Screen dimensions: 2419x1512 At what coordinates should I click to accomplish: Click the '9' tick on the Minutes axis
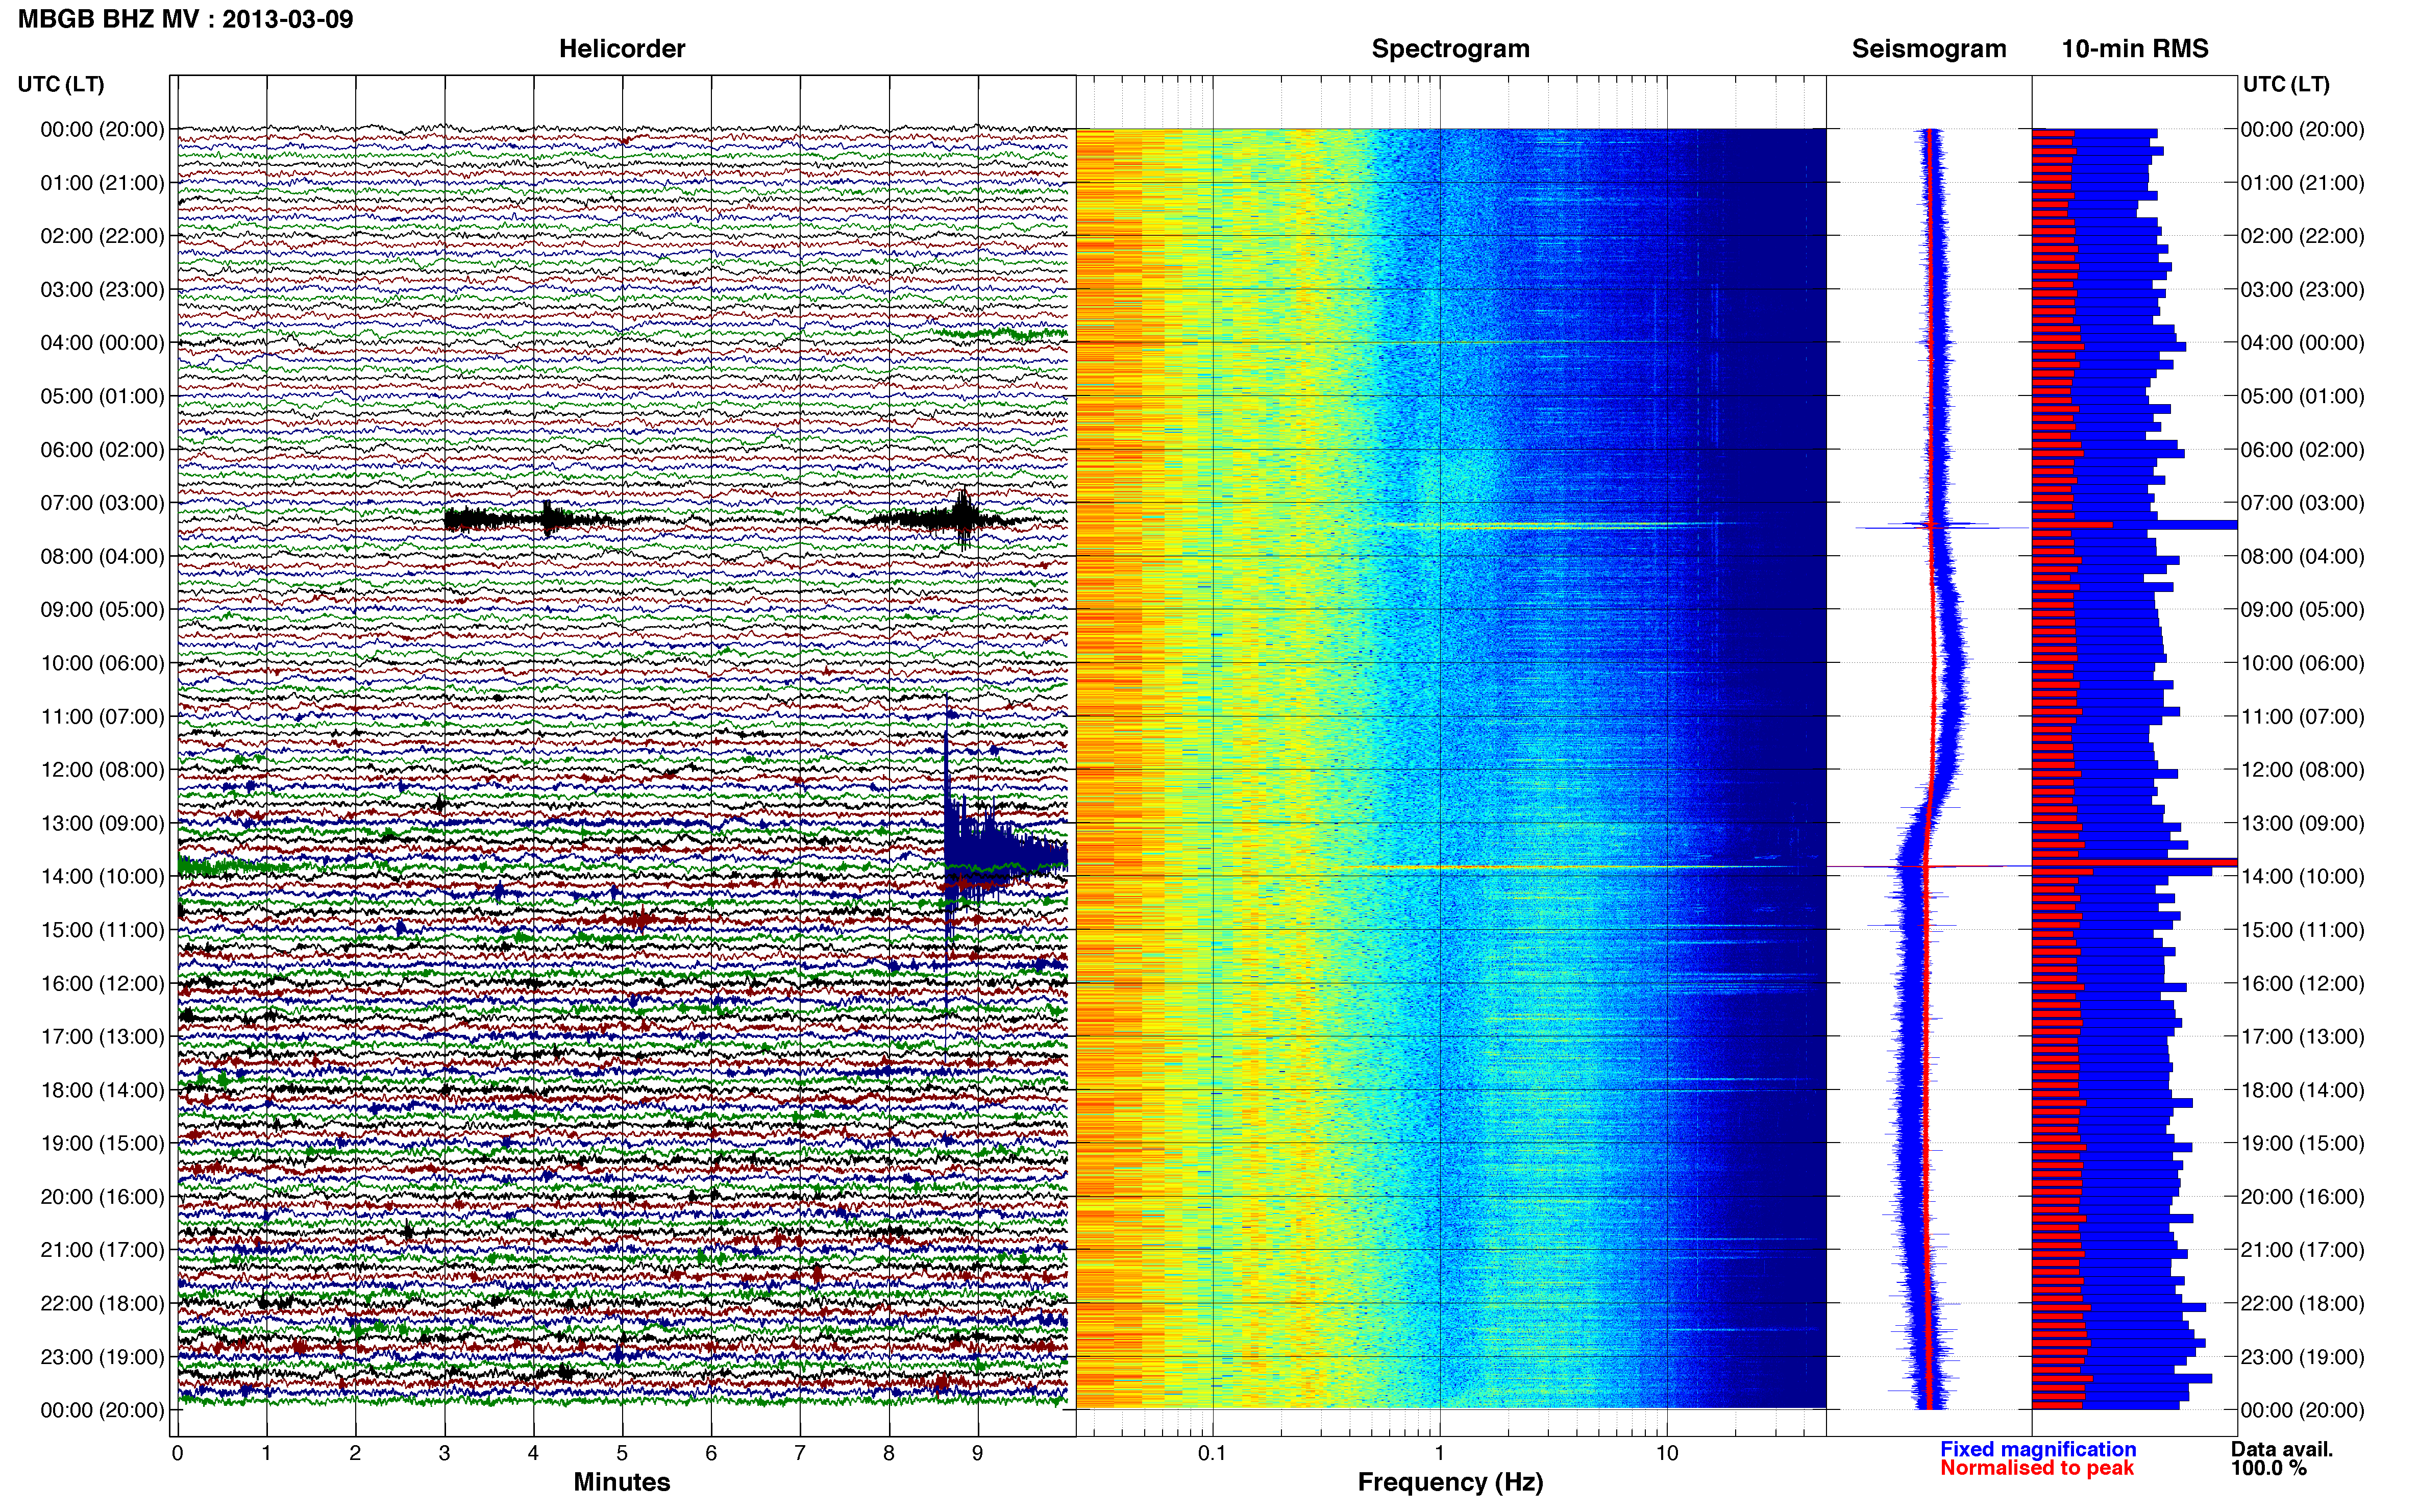(978, 1454)
